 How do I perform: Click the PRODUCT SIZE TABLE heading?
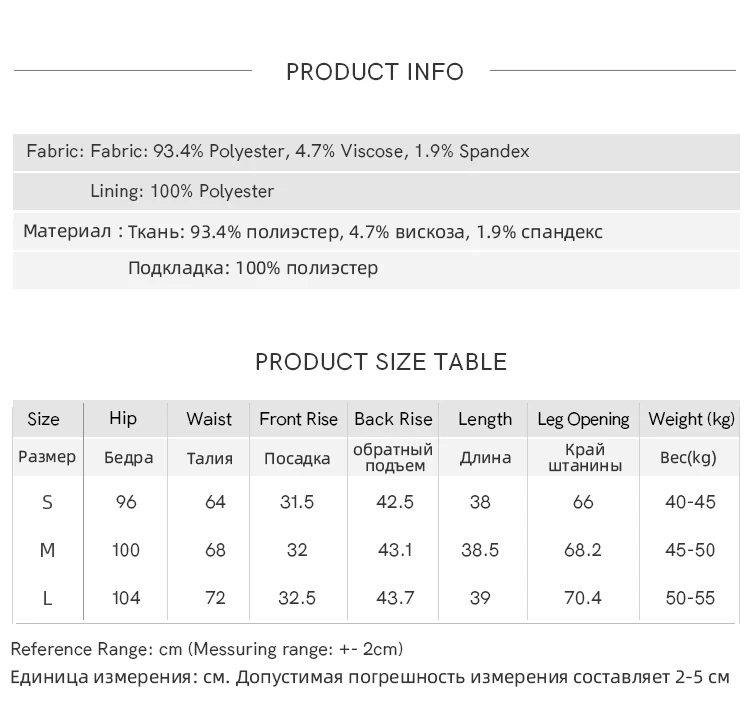coord(381,362)
